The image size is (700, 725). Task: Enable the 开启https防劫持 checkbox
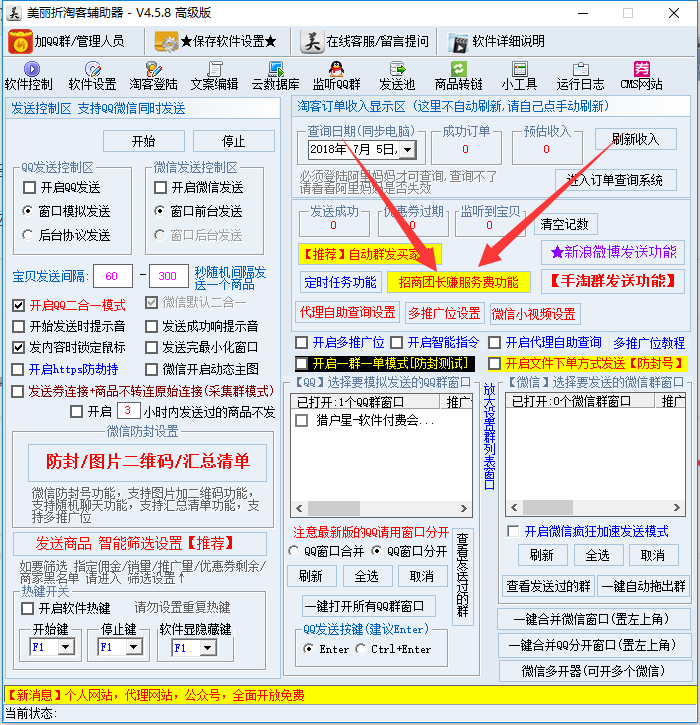(18, 369)
